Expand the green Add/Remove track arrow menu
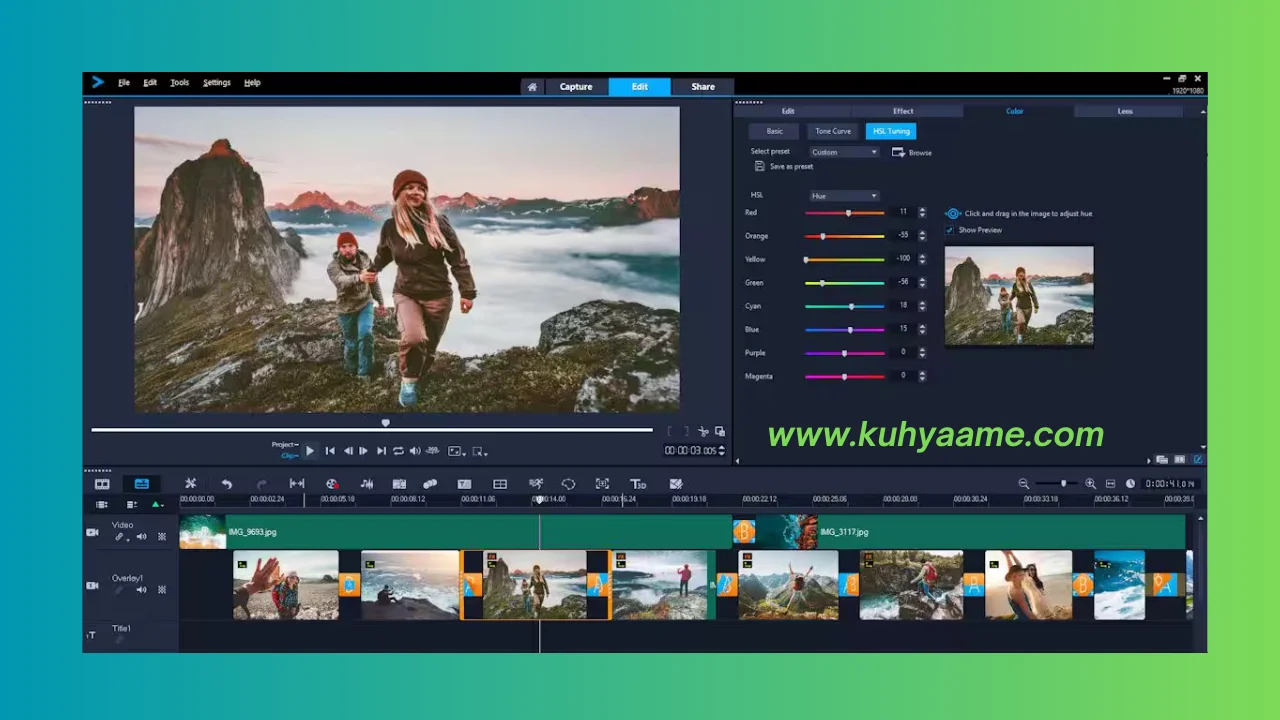The image size is (1280, 720). 157,505
